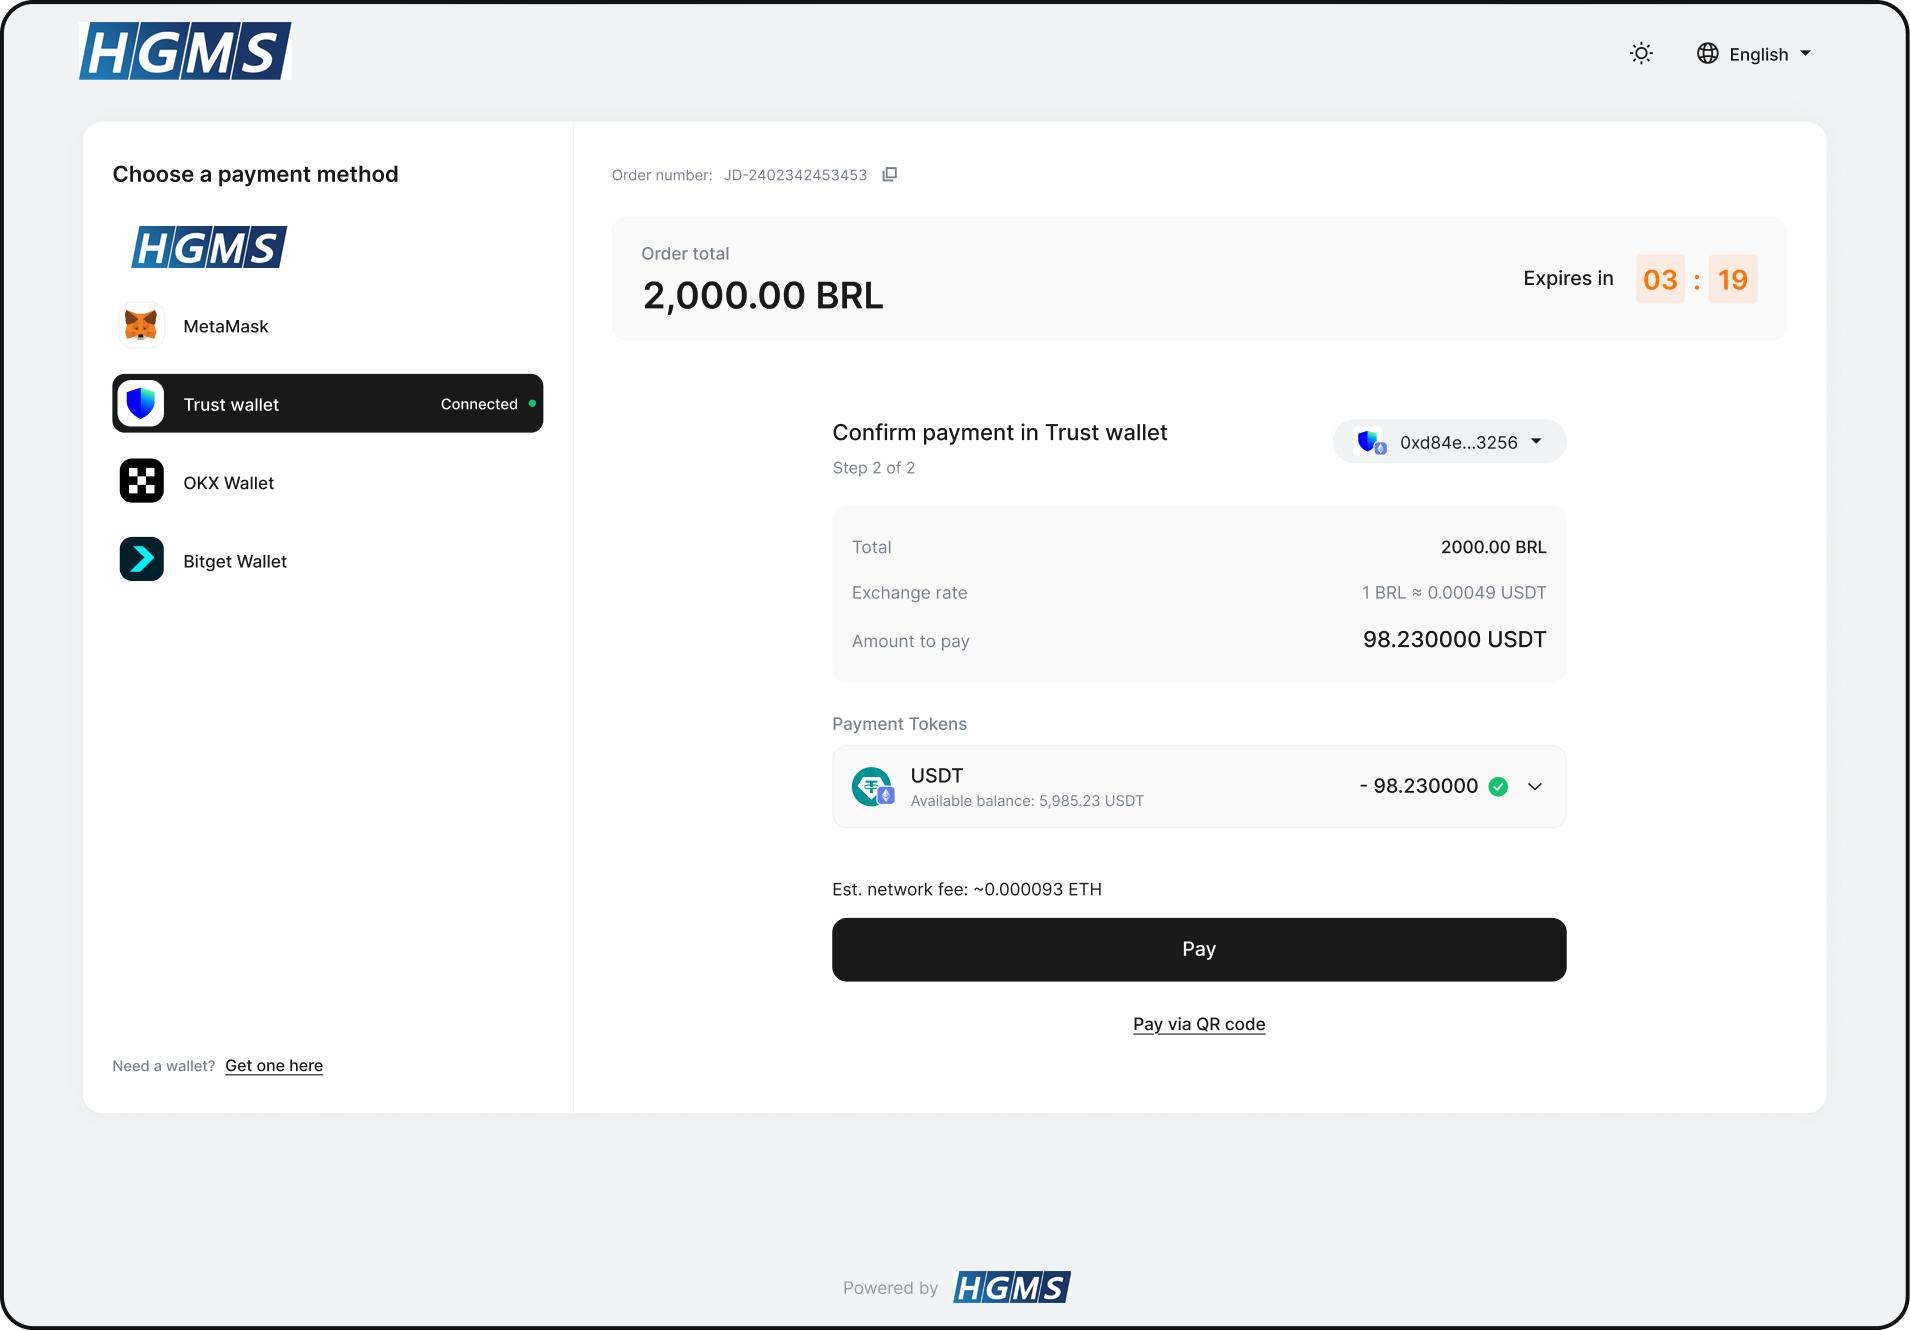
Task: Click the OKX Wallet icon
Action: (x=141, y=482)
